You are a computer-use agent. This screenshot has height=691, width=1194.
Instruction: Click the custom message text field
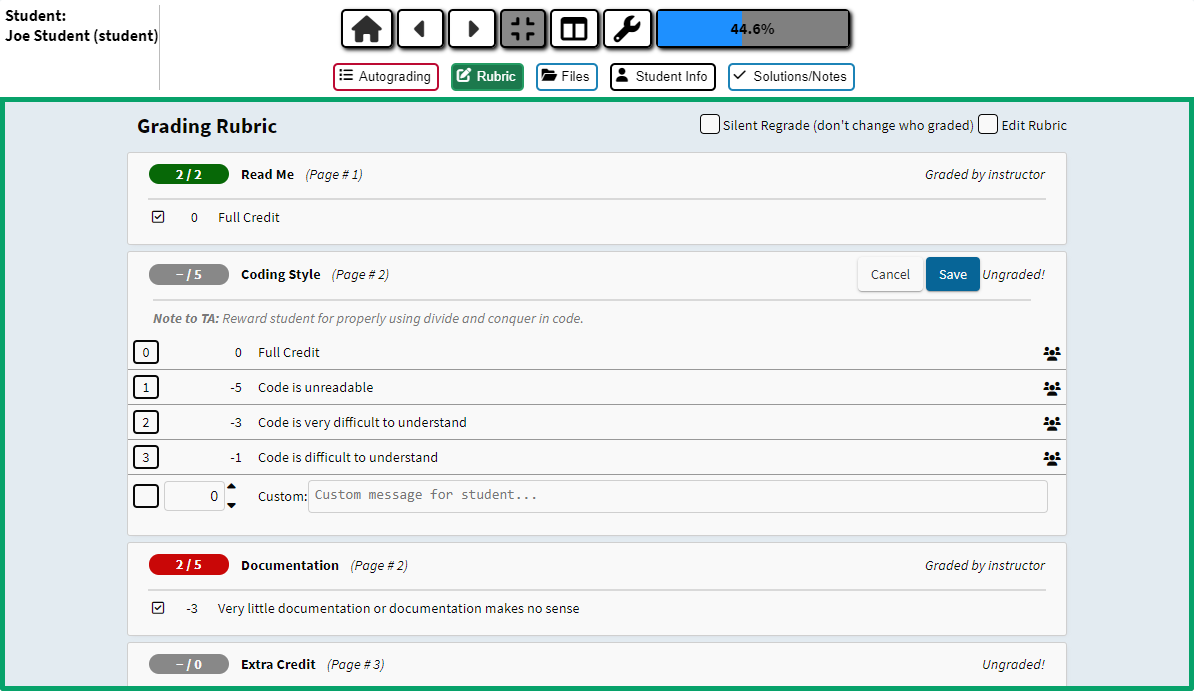pyautogui.click(x=678, y=496)
